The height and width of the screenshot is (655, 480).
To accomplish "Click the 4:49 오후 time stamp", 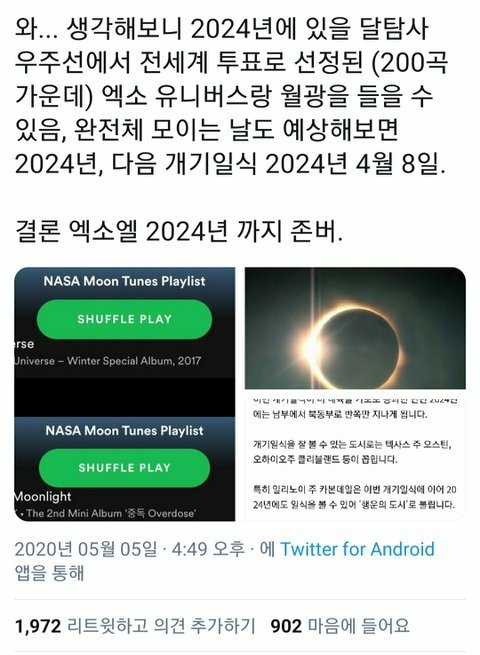I will coord(208,549).
